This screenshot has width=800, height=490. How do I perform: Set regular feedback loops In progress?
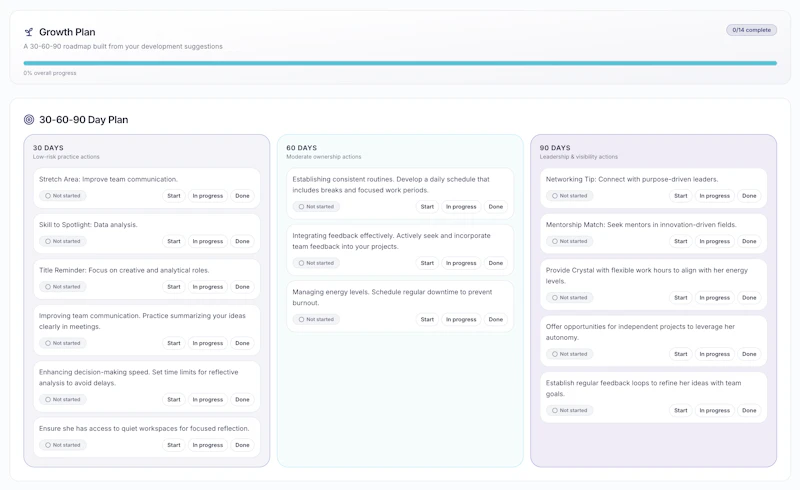pyautogui.click(x=715, y=410)
